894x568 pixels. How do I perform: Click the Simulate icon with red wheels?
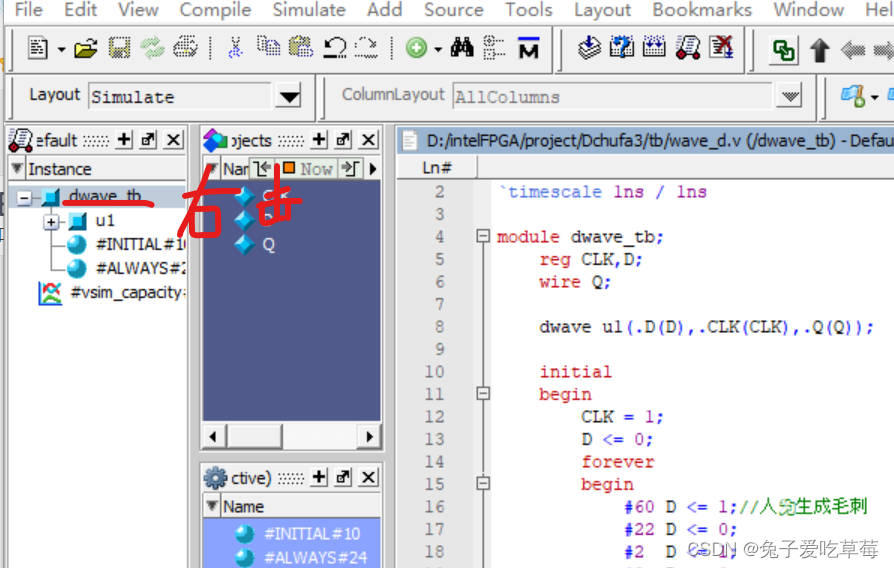688,47
